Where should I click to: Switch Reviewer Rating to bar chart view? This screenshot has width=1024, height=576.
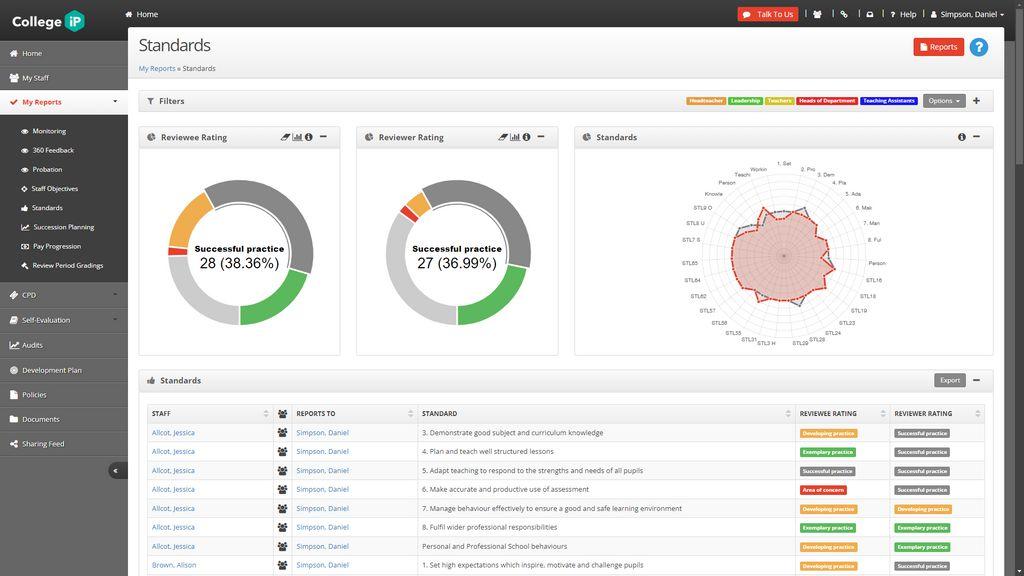(515, 137)
